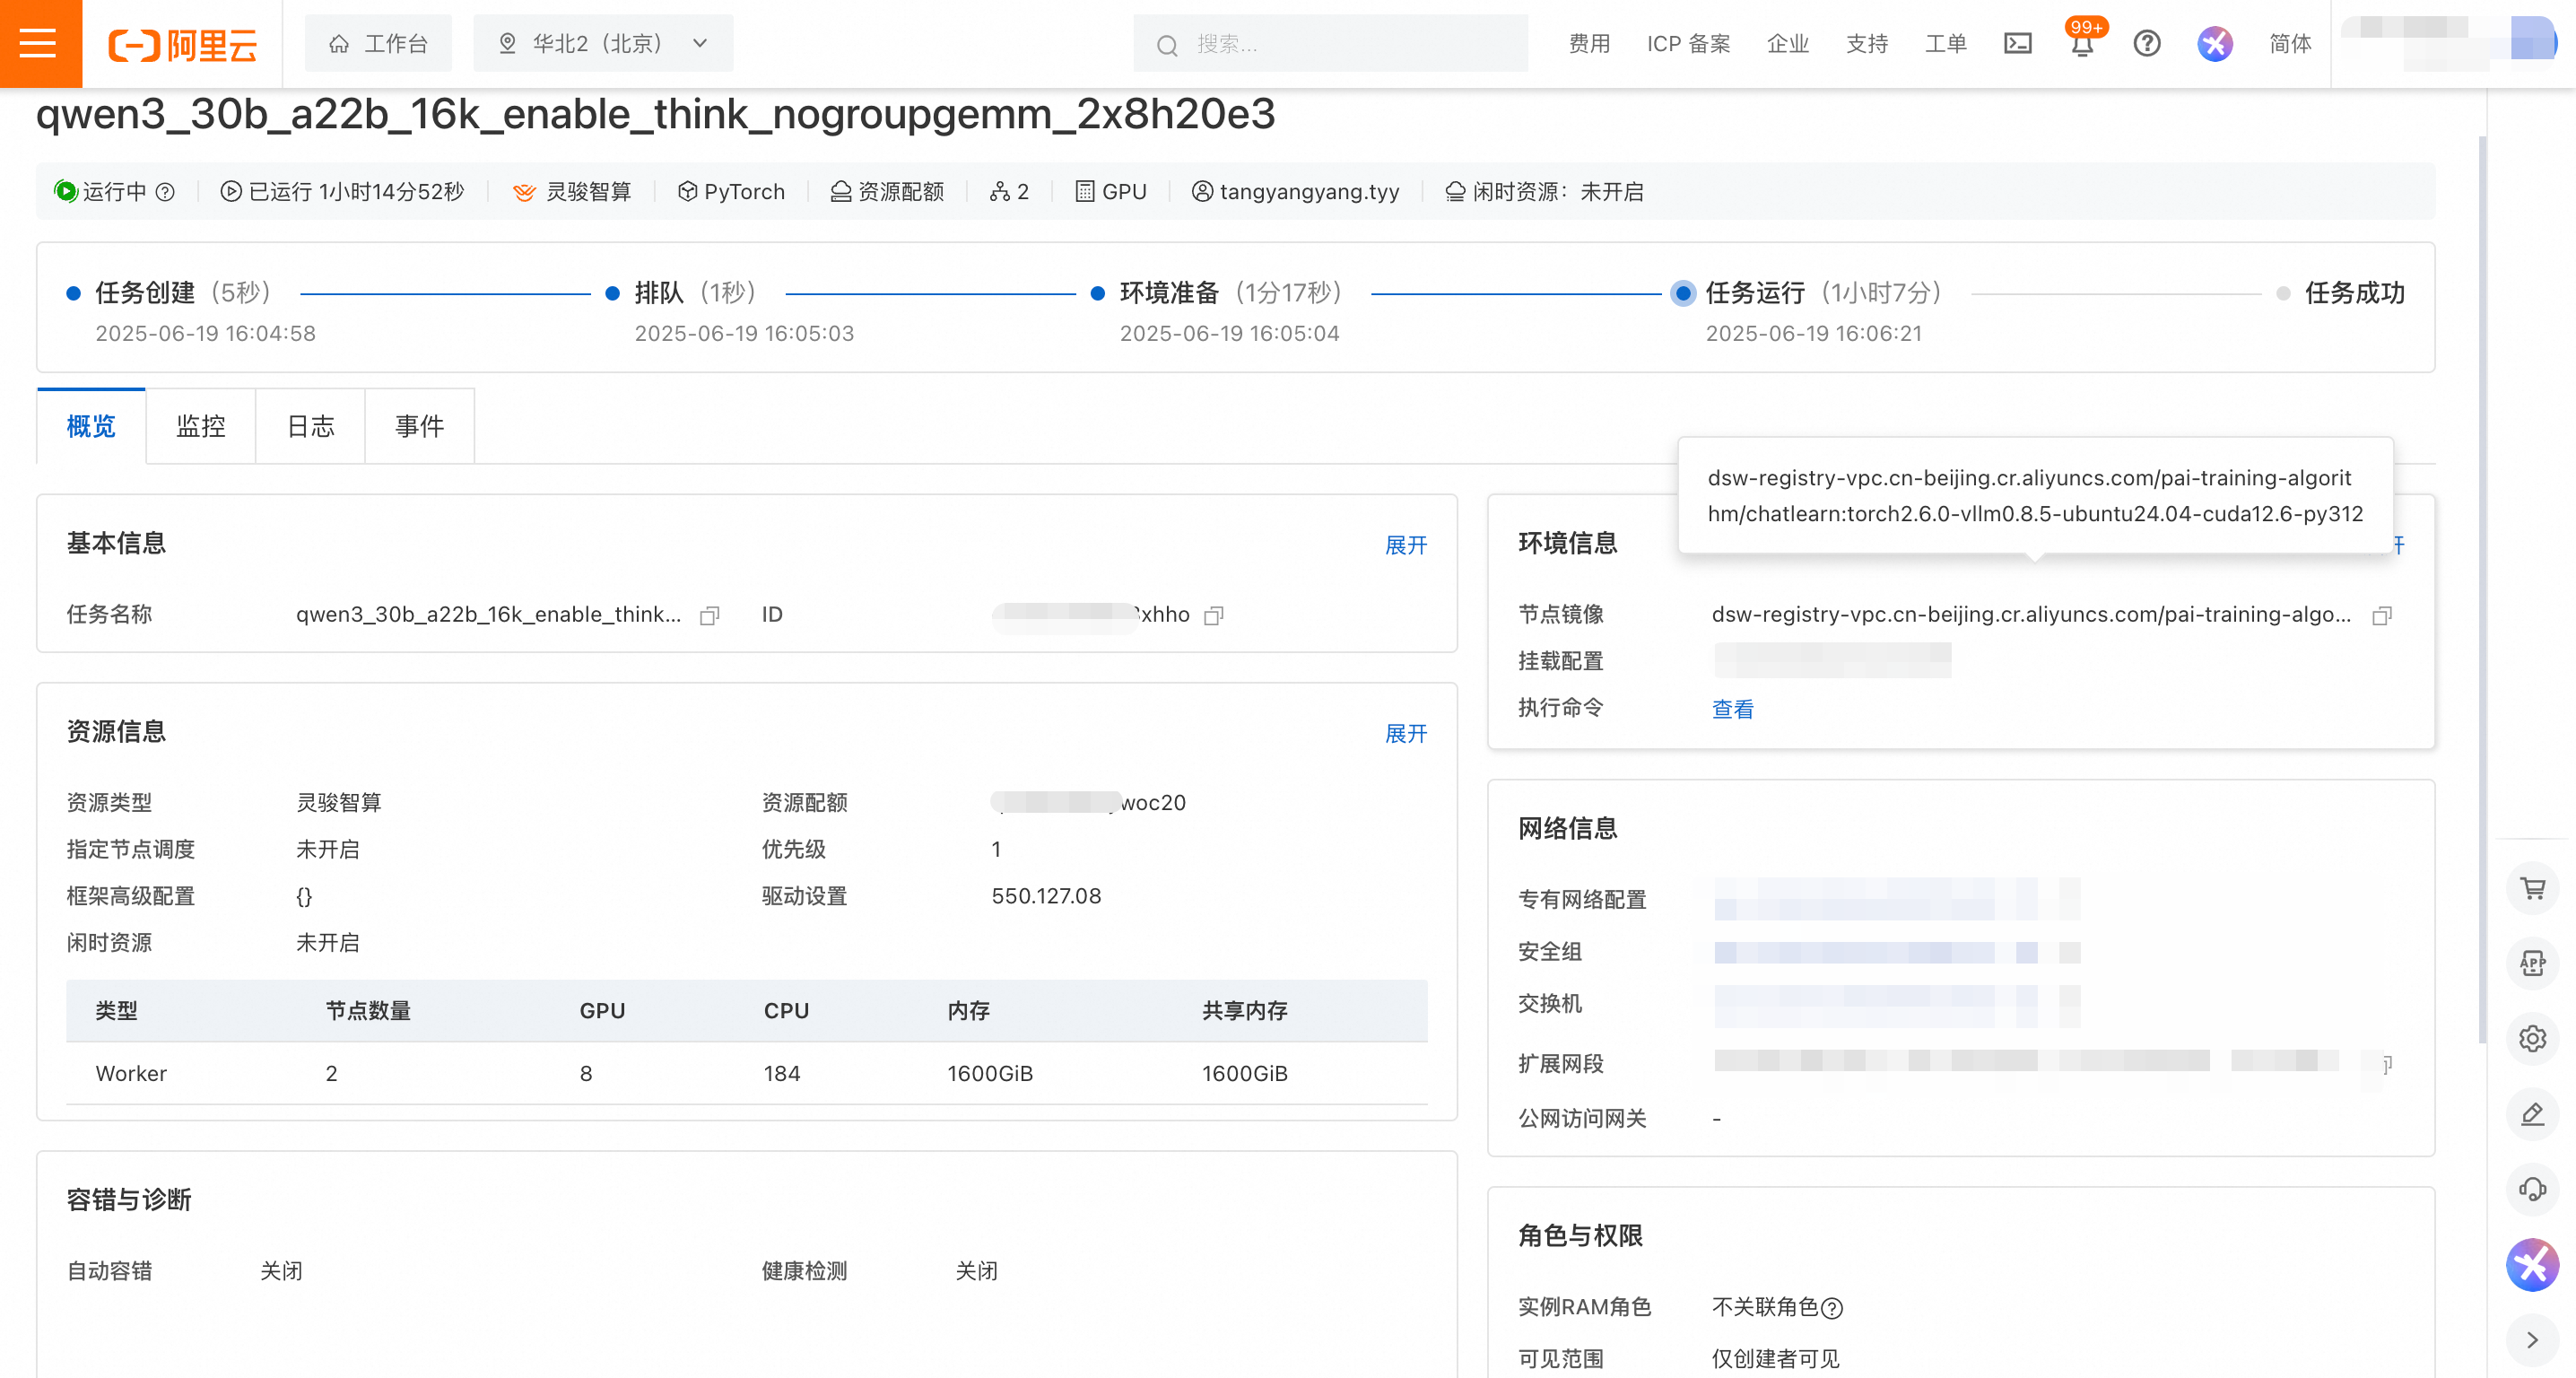This screenshot has height=1378, width=2576.
Task: Click the 环境准备 stage marker
Action: (1097, 293)
